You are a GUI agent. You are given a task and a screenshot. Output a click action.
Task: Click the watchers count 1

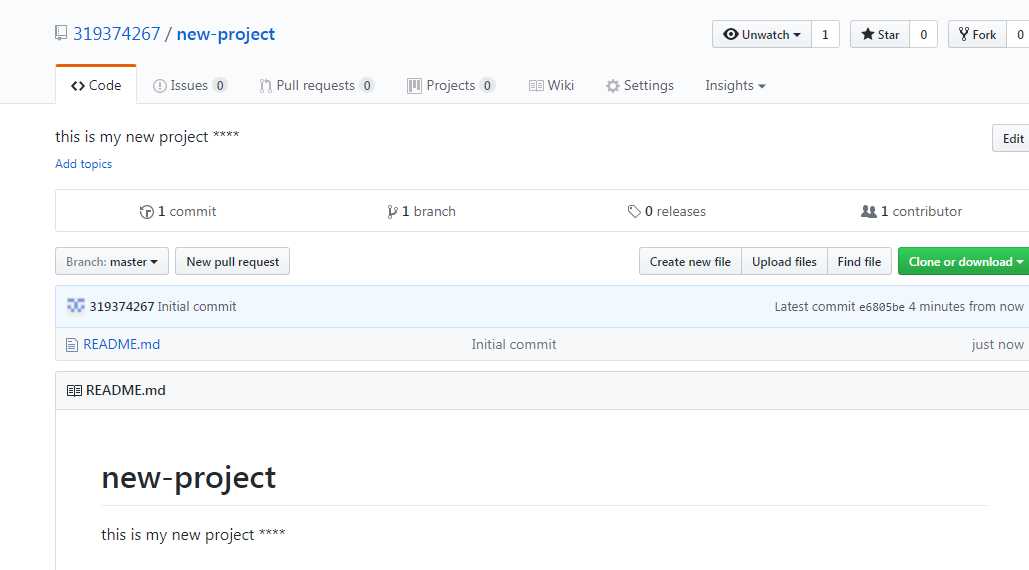825,34
